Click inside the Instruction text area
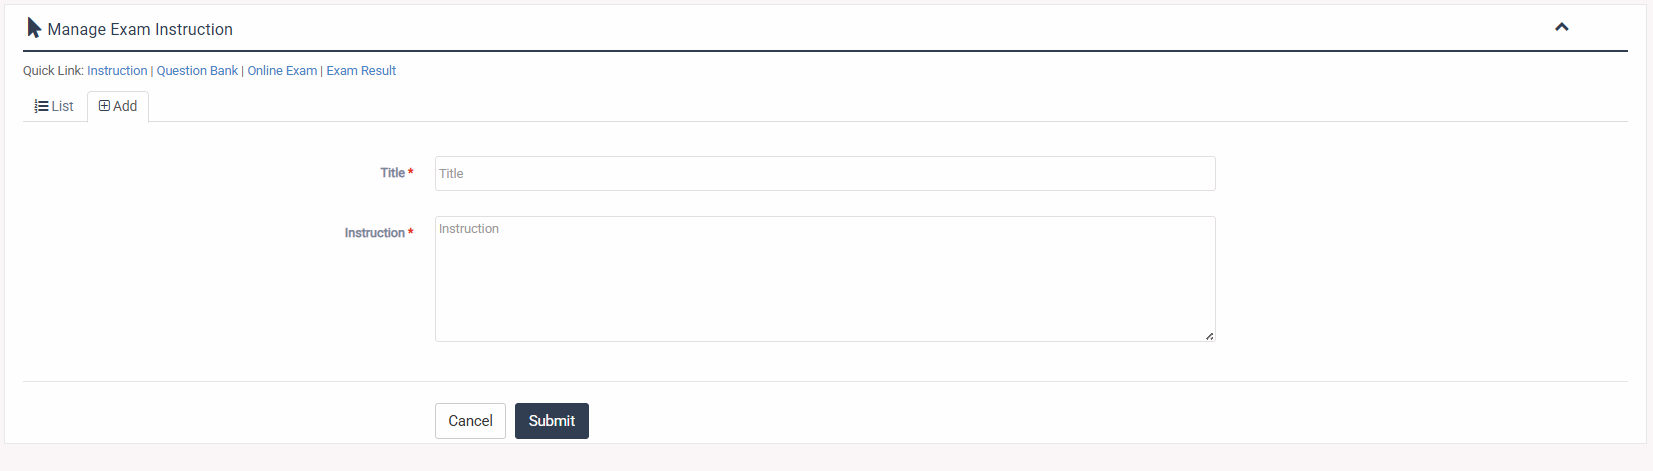 point(825,279)
